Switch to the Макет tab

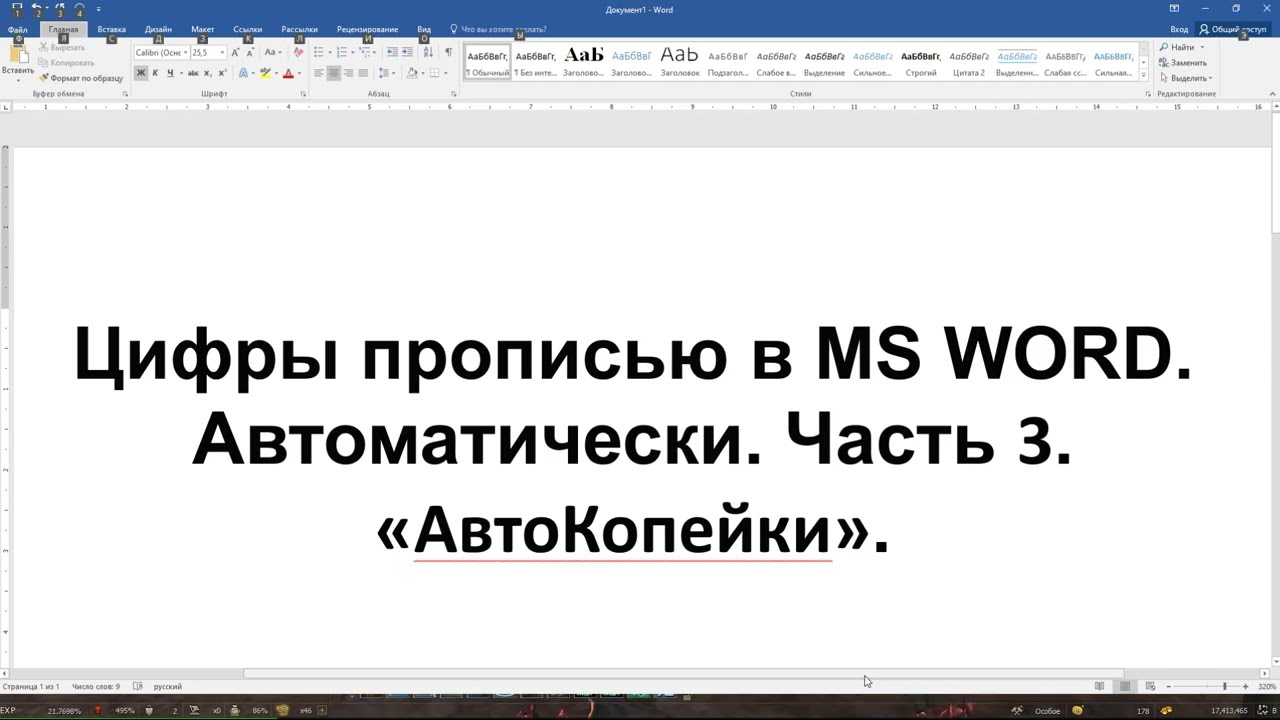[x=202, y=29]
